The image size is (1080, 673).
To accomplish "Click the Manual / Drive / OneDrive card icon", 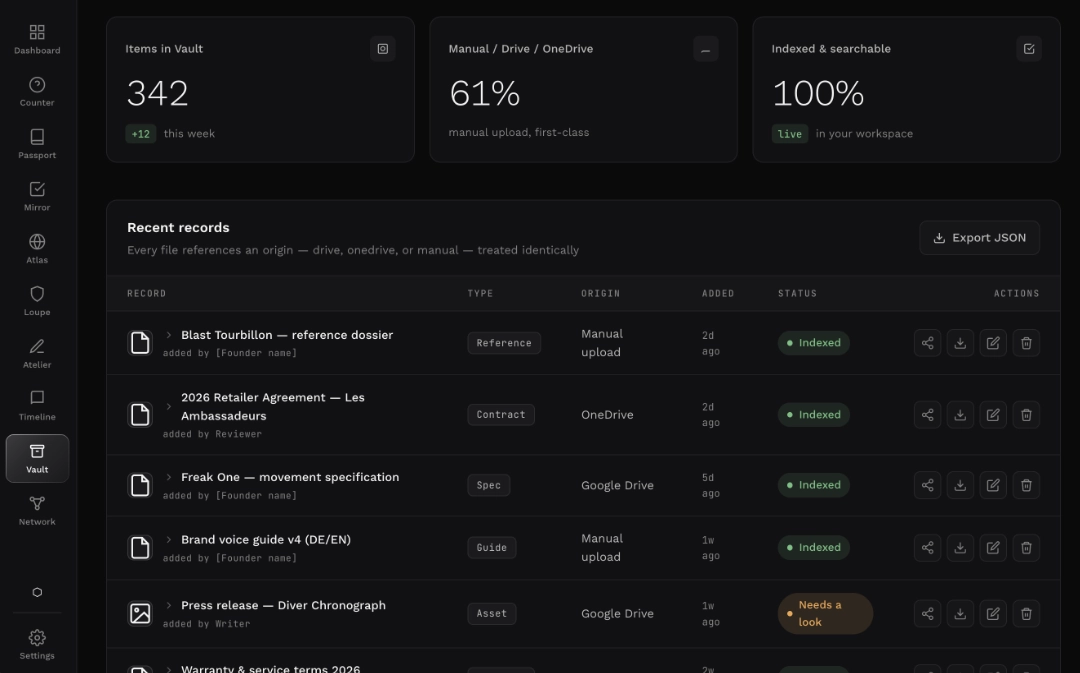I will [706, 49].
